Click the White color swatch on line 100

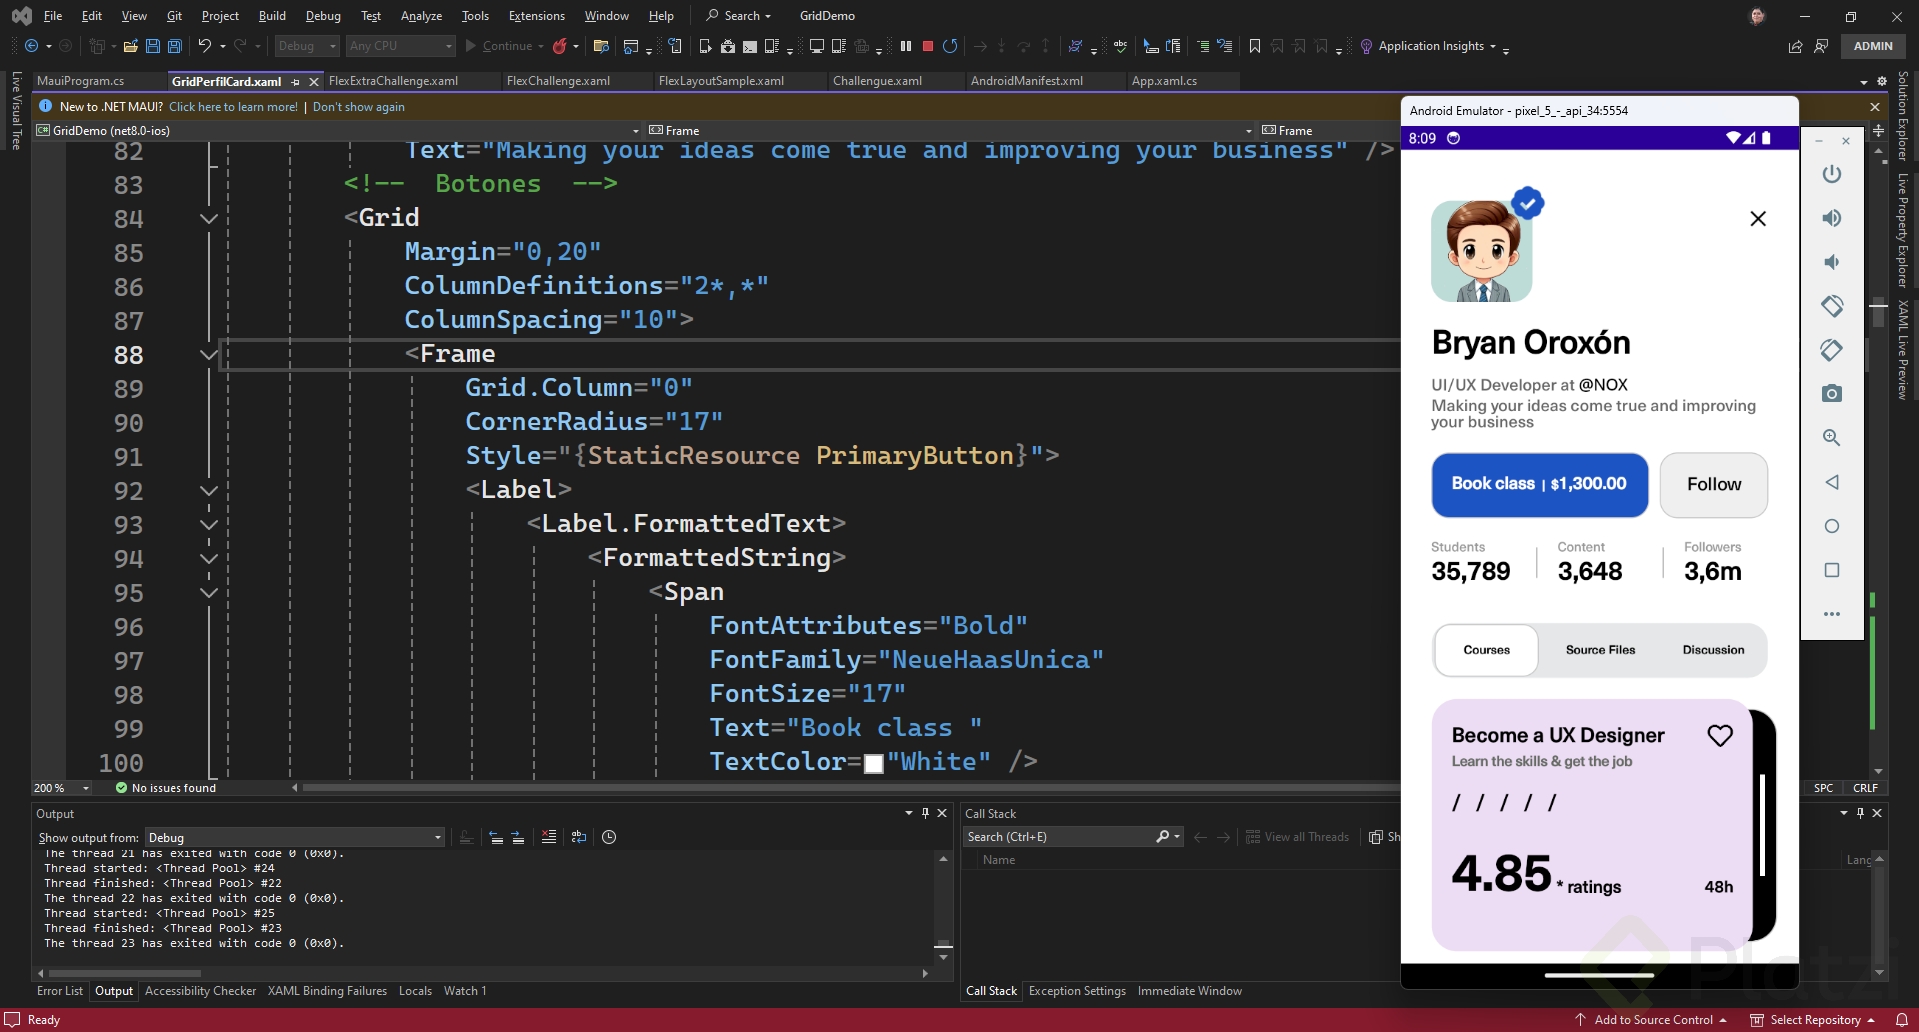point(873,763)
